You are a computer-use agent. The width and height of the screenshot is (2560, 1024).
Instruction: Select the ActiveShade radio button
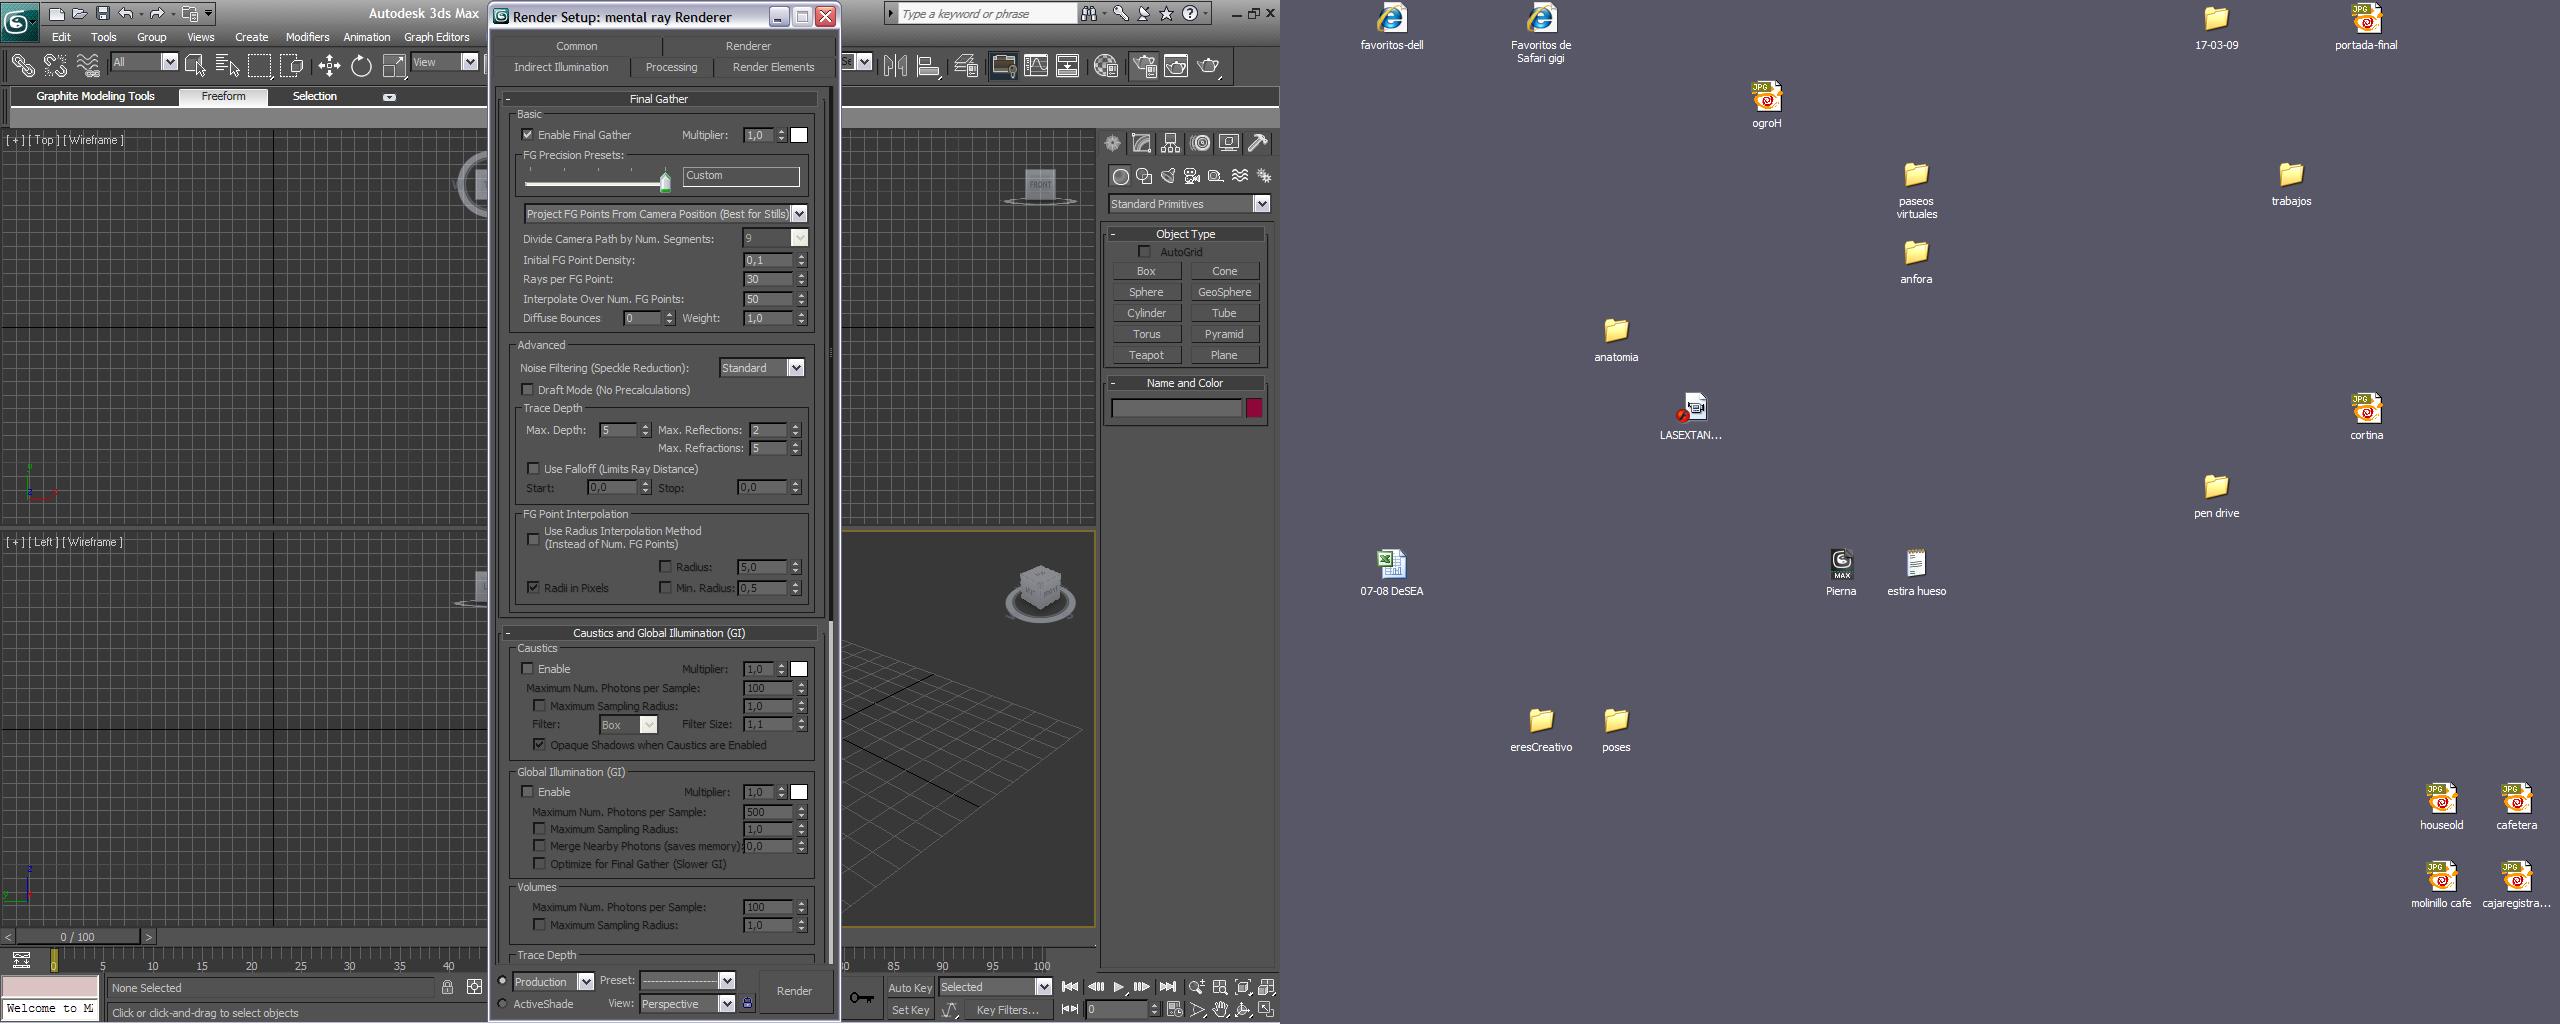[502, 1004]
